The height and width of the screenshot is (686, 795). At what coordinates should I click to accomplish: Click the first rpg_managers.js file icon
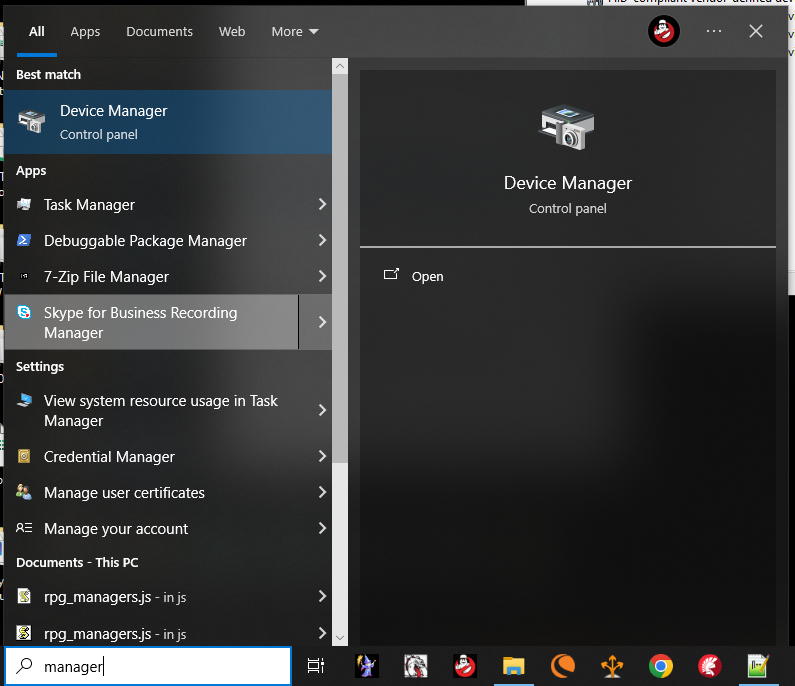click(24, 596)
